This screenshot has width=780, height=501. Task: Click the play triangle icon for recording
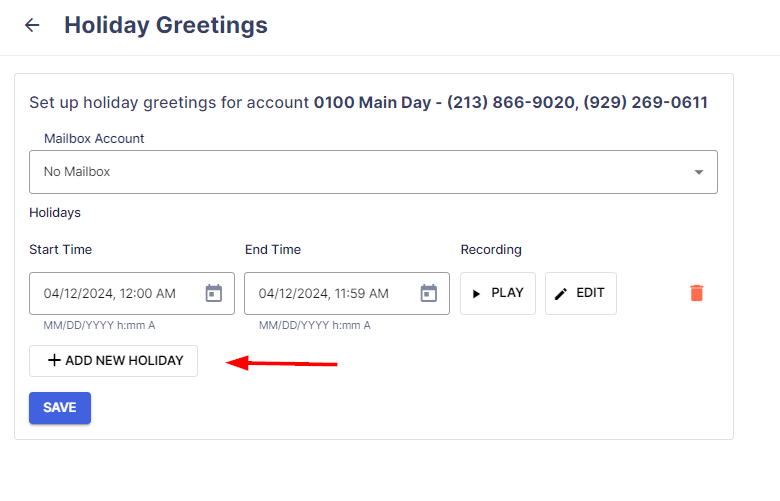pos(476,294)
